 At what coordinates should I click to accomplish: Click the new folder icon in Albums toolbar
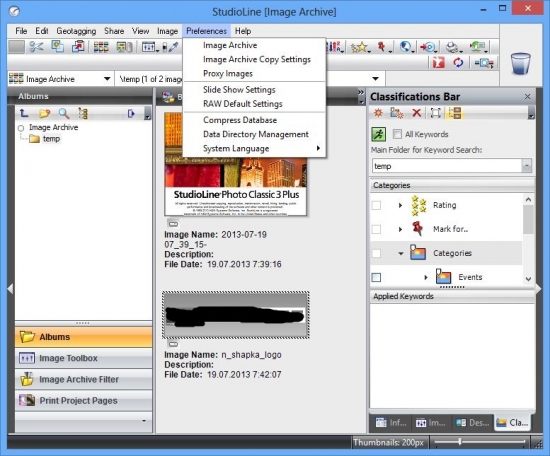coord(45,113)
